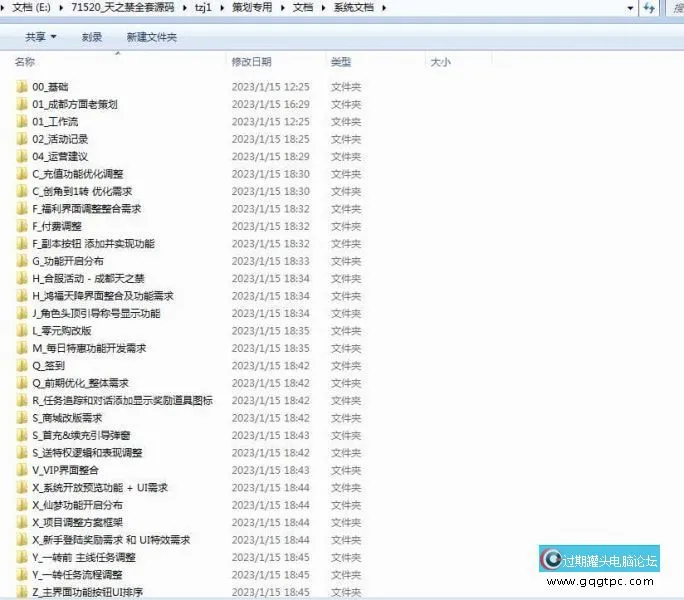This screenshot has height=600, width=684.
Task: Select the folder name H_鸿福天降界面整合及功能需求
Action: [103, 296]
